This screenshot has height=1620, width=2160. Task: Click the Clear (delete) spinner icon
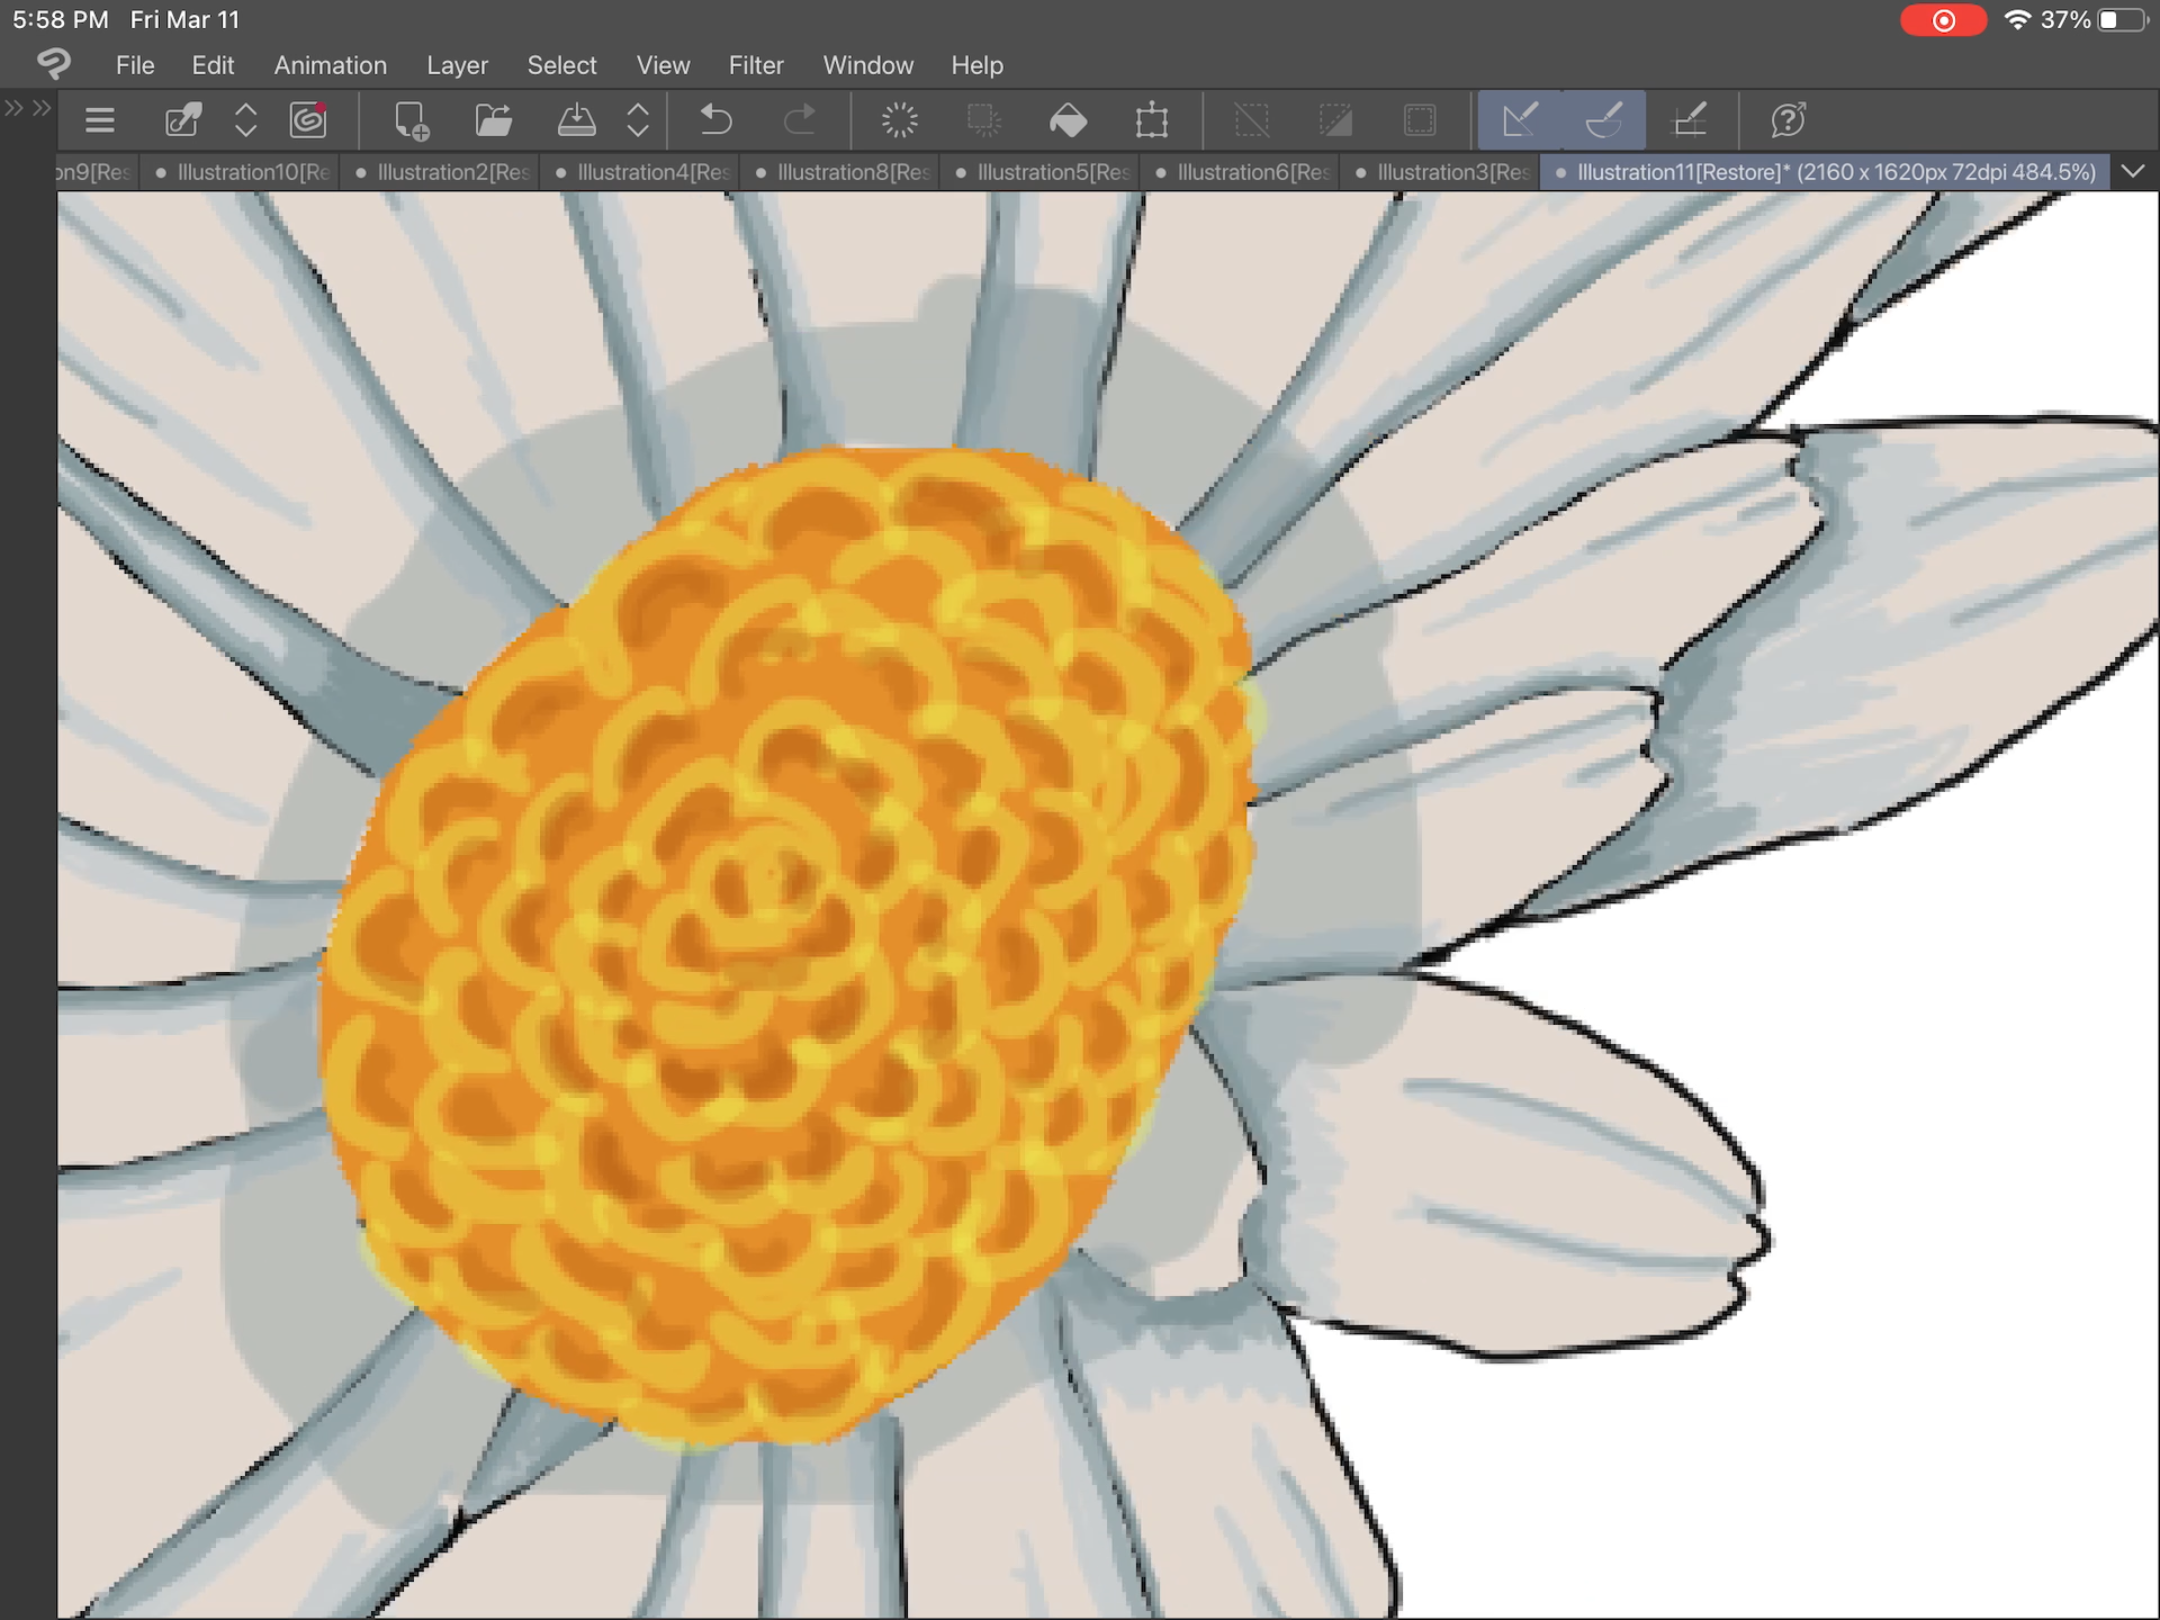(899, 121)
